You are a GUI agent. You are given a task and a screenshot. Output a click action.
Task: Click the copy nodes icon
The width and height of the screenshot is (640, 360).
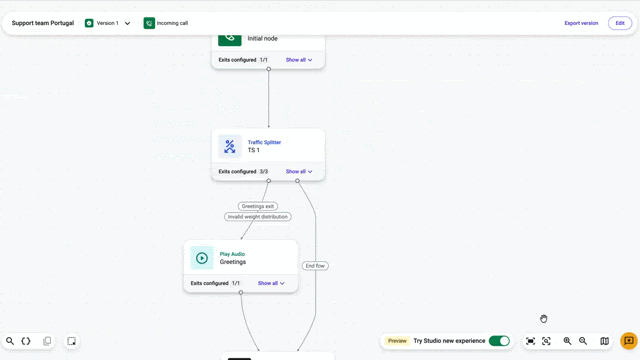(47, 341)
